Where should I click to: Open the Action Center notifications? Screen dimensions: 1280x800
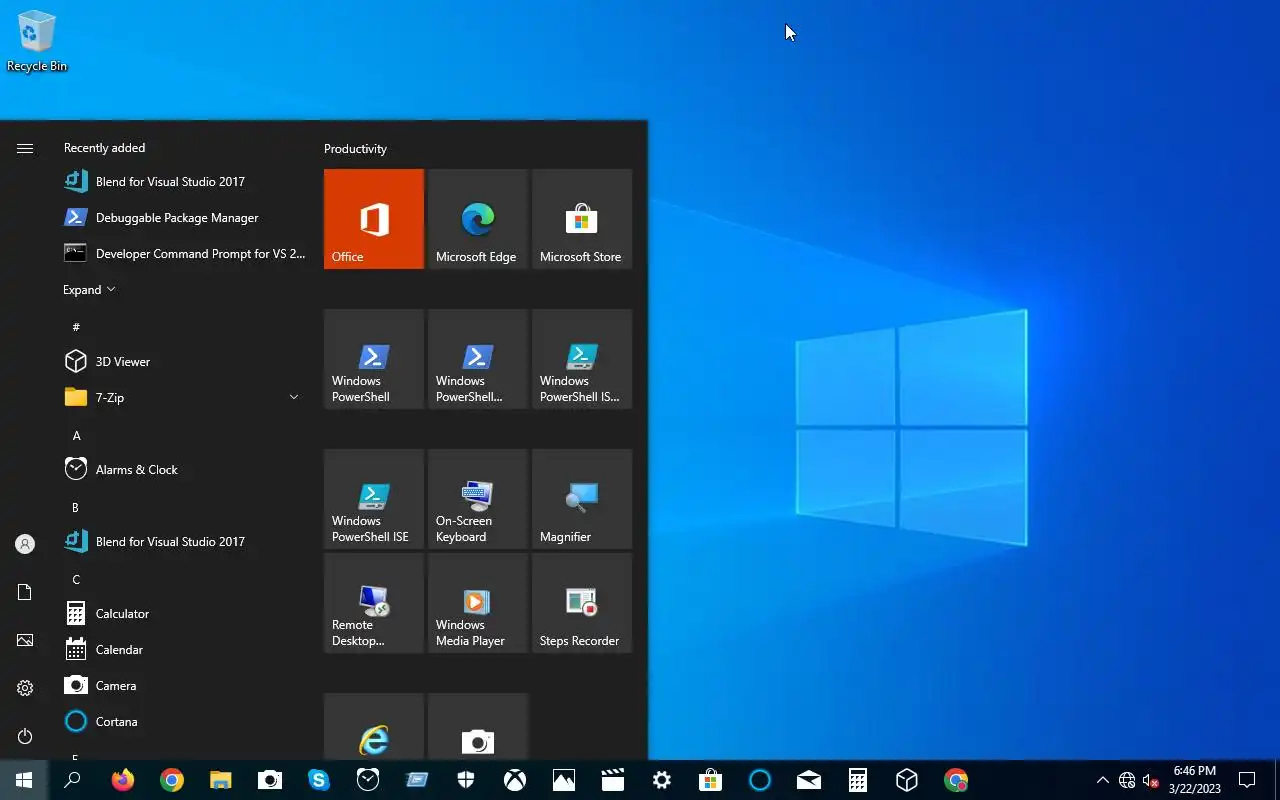(x=1247, y=780)
